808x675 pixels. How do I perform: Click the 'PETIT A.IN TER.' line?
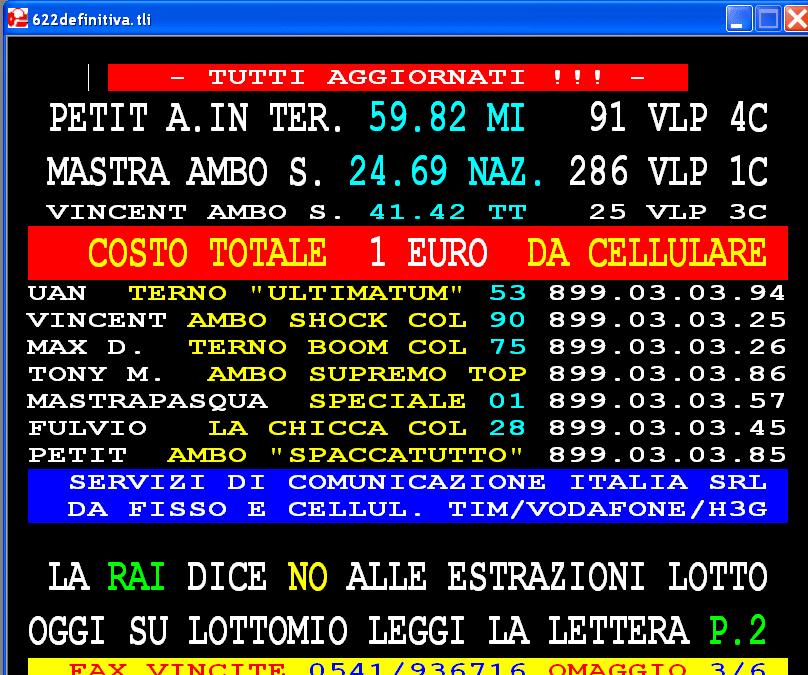tap(196, 118)
